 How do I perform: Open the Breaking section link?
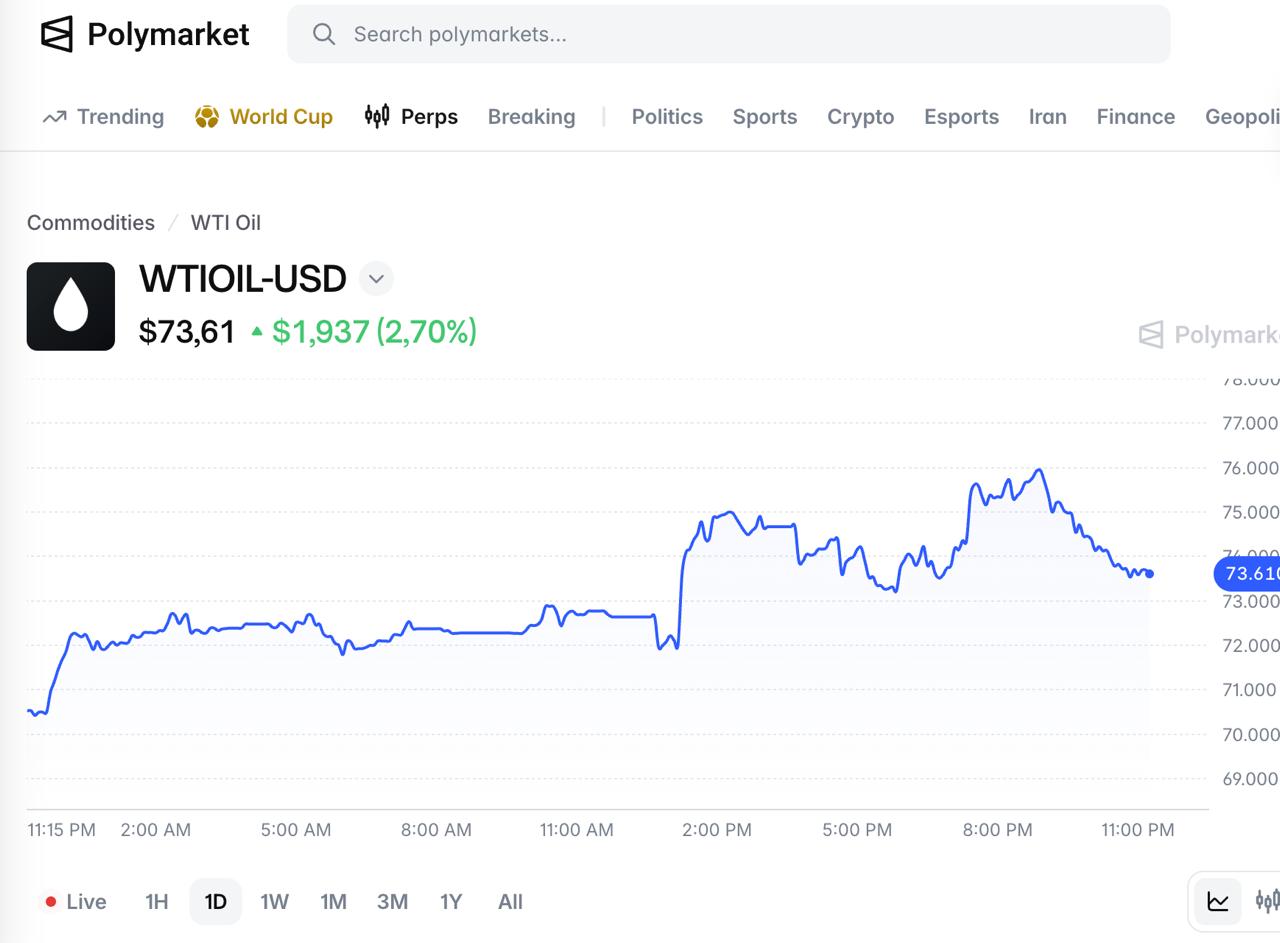(x=531, y=117)
